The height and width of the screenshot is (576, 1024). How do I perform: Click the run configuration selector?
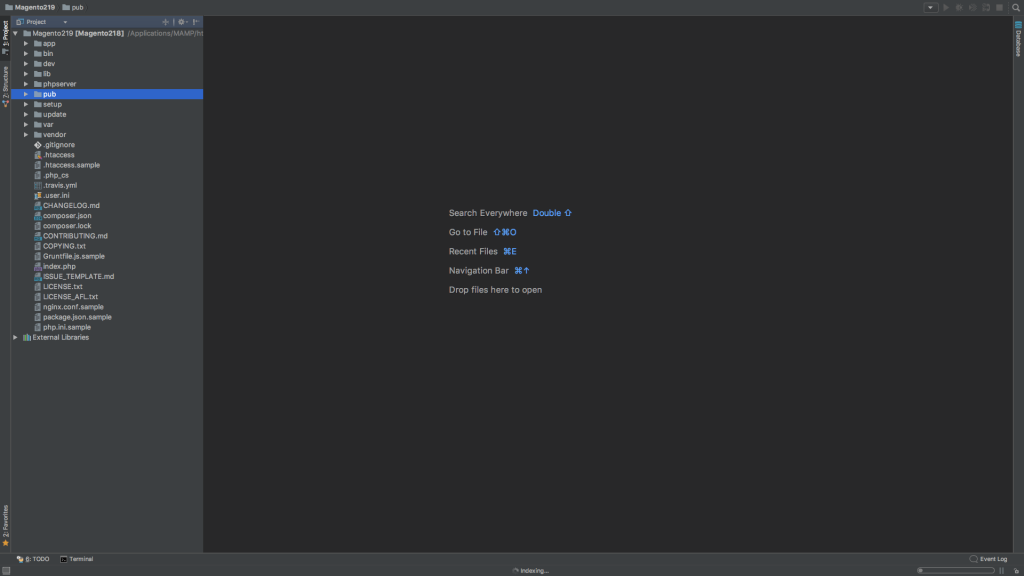[931, 7]
